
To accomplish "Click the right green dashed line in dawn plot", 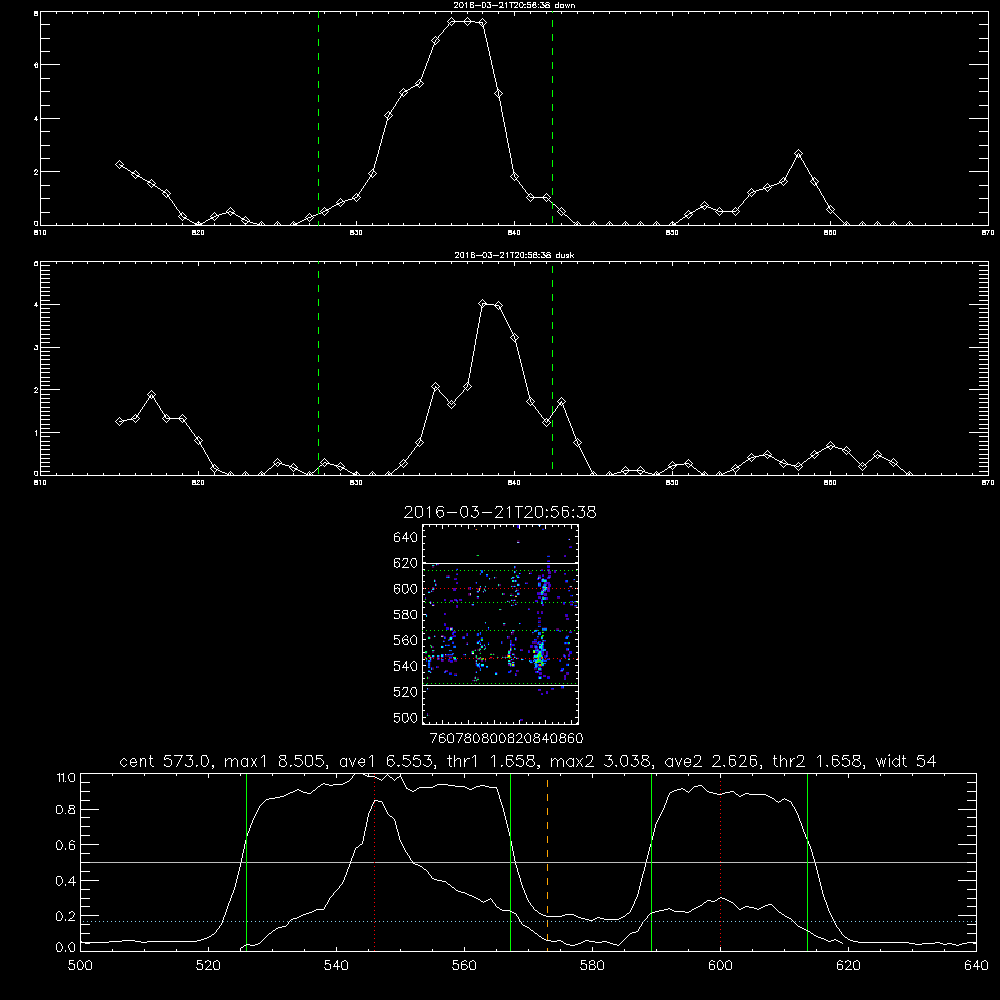I will (x=552, y=119).
